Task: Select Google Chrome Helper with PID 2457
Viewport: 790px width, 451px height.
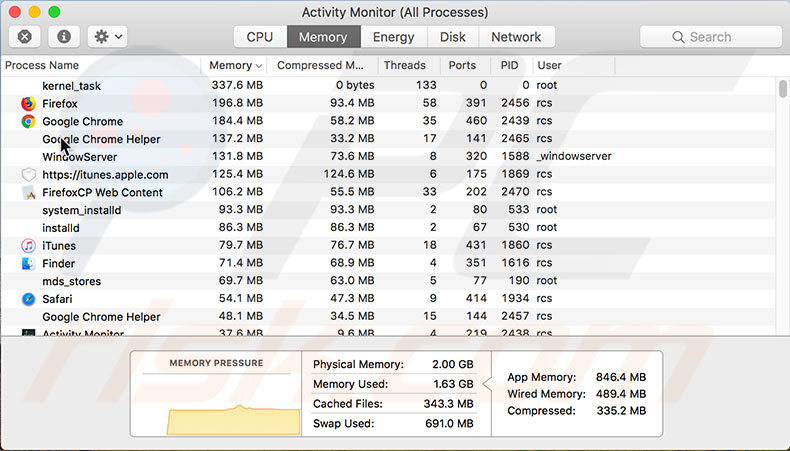Action: [x=101, y=317]
